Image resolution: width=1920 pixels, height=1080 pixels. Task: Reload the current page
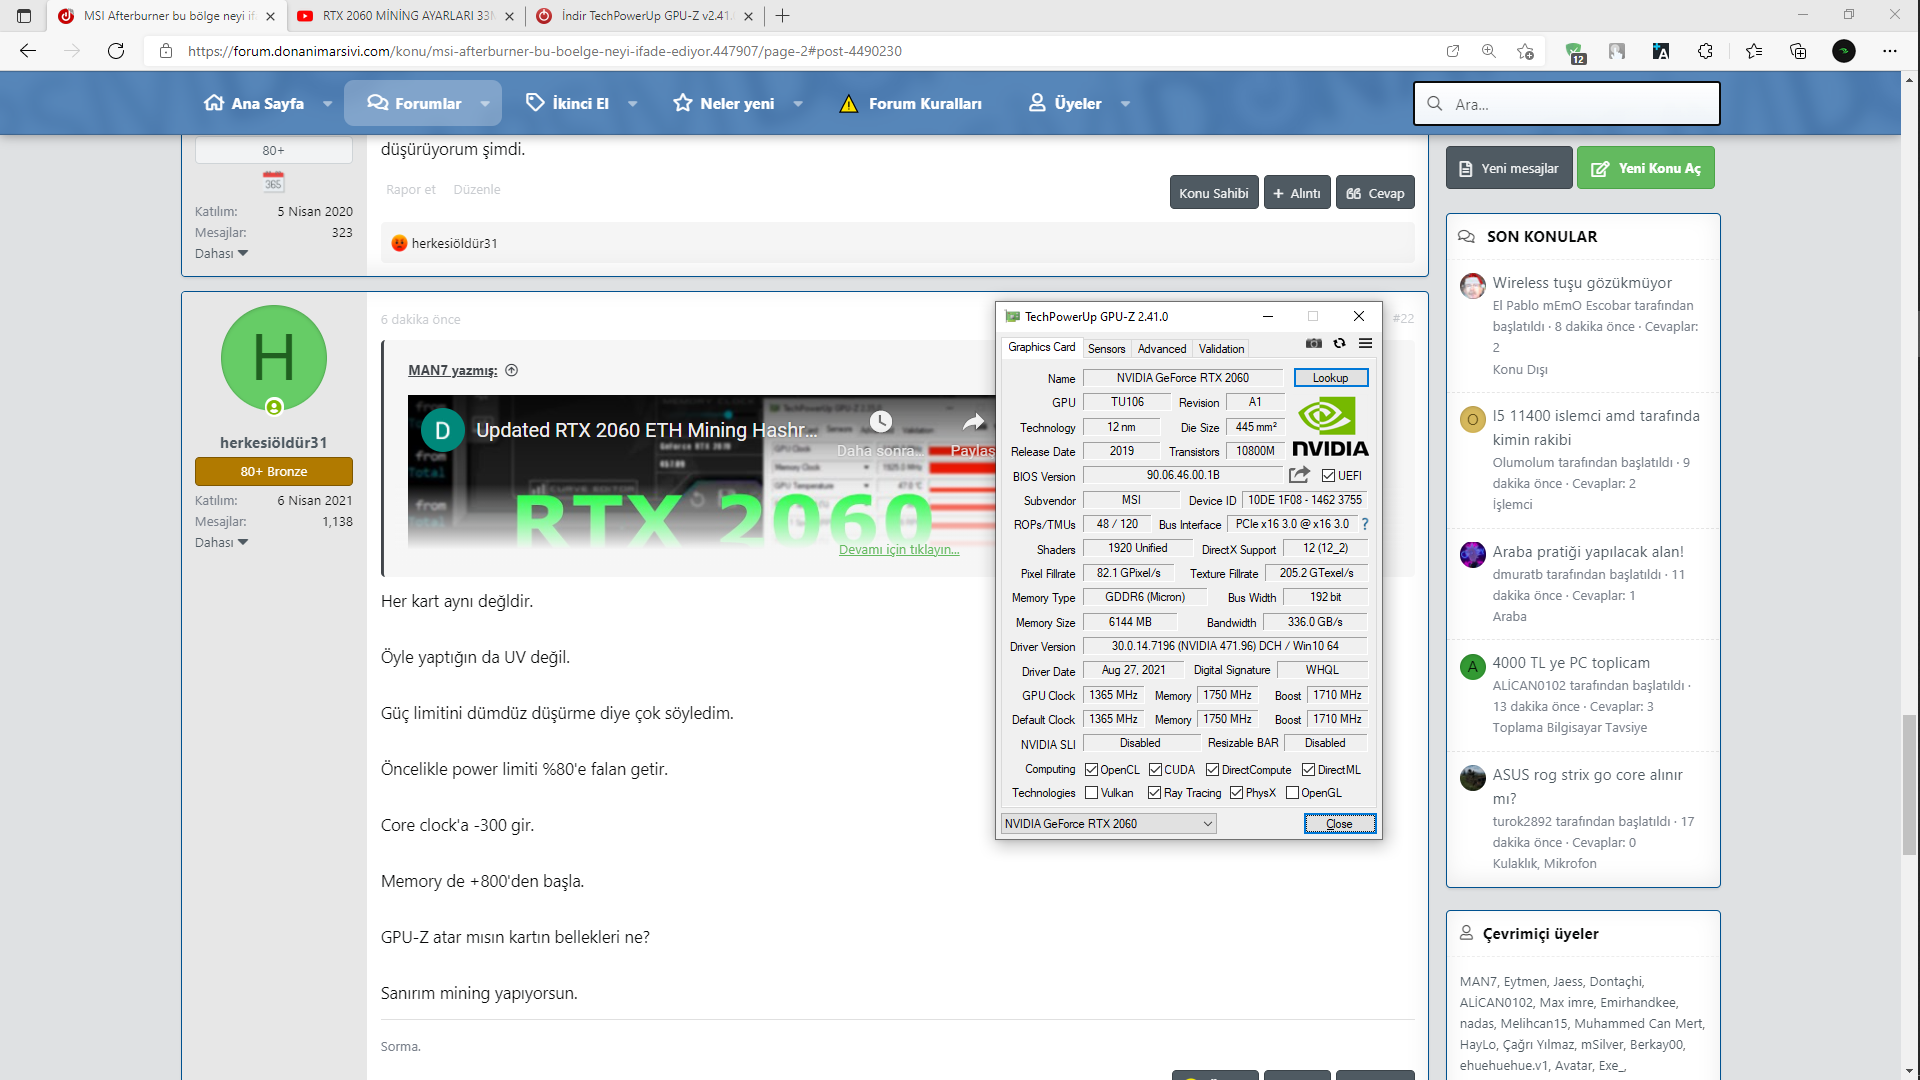[116, 51]
